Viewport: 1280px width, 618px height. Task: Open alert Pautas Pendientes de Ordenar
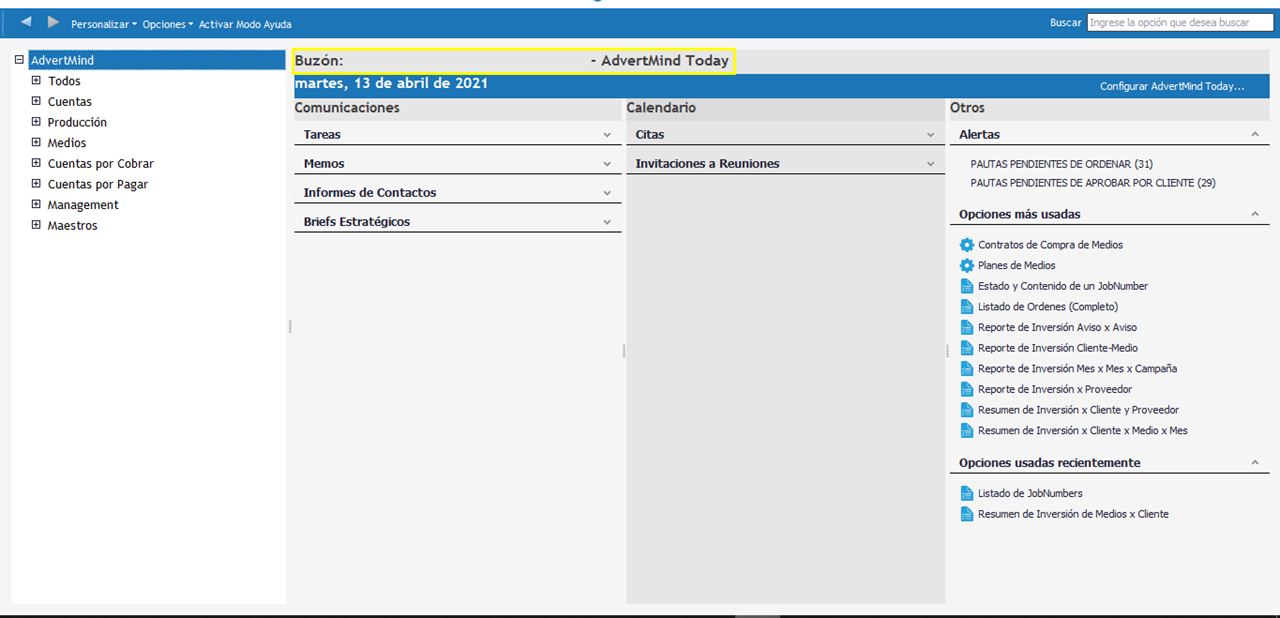(1061, 164)
